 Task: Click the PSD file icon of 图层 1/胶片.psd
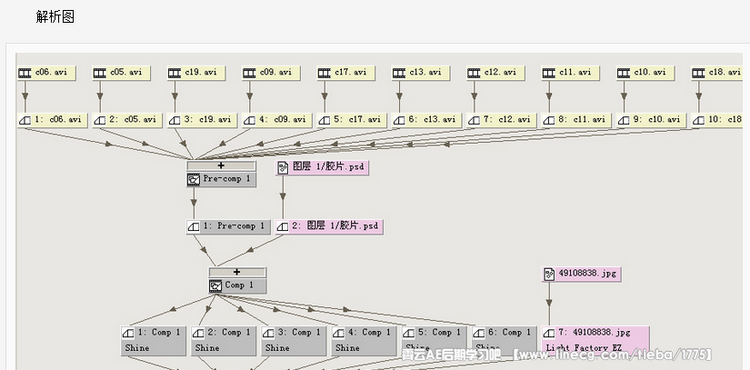pyautogui.click(x=283, y=167)
